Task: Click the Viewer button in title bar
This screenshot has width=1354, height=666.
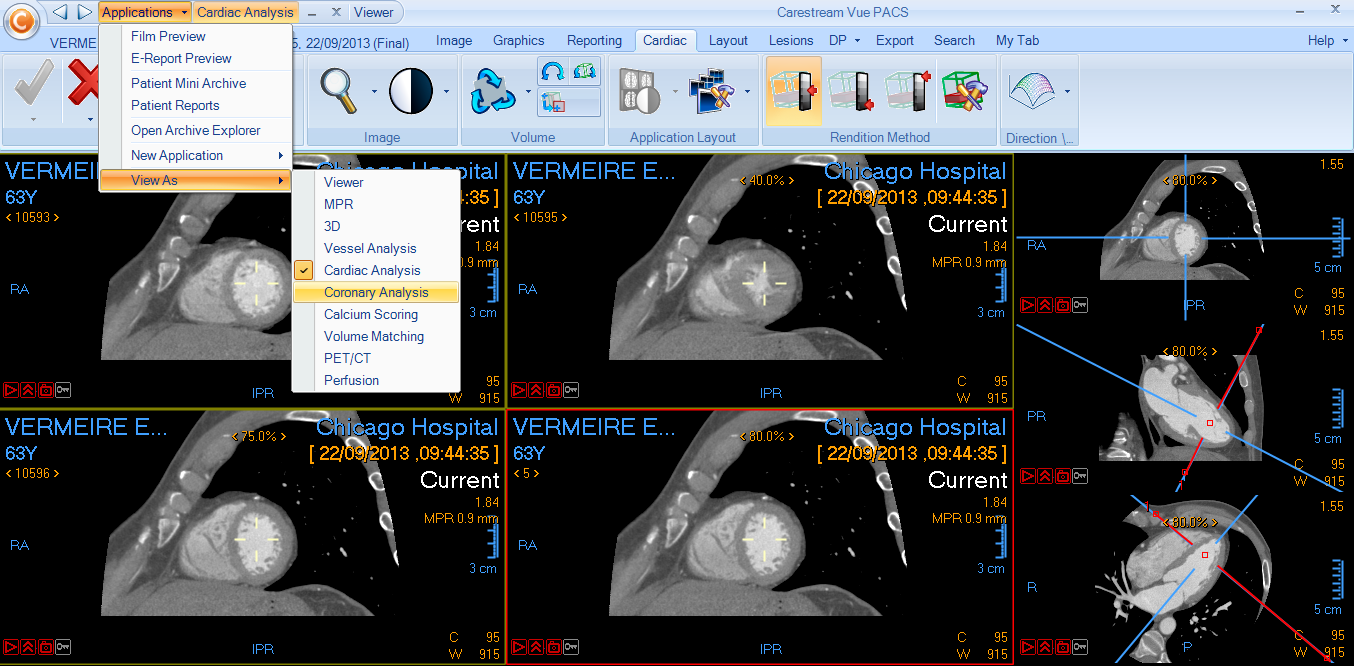Action: pyautogui.click(x=374, y=12)
